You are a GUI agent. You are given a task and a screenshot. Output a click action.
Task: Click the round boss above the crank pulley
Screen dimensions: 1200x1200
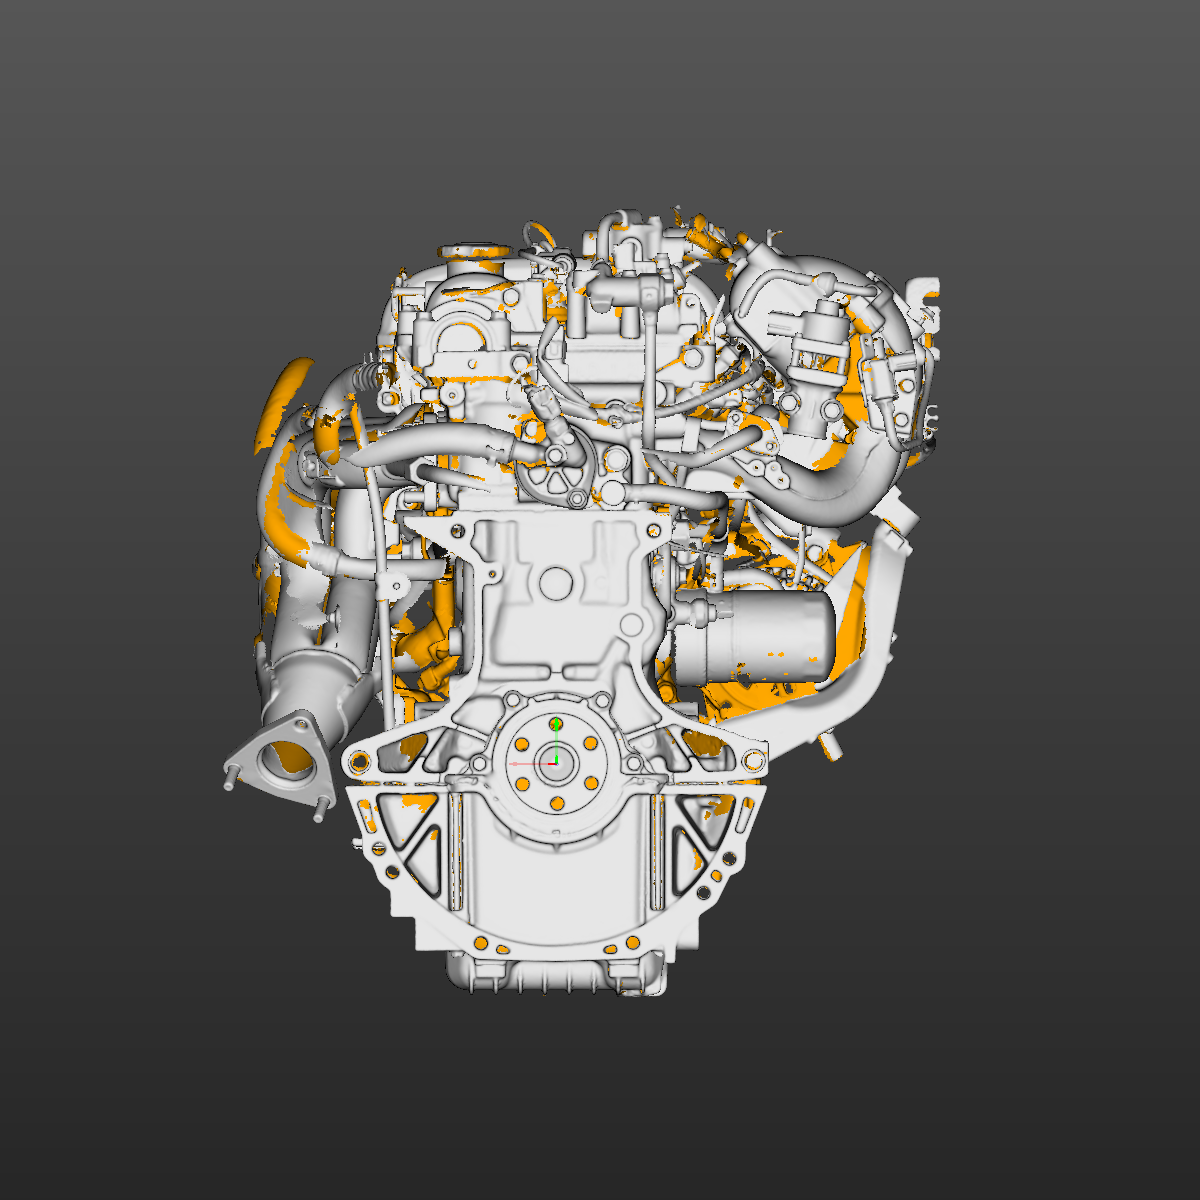(x=553, y=580)
